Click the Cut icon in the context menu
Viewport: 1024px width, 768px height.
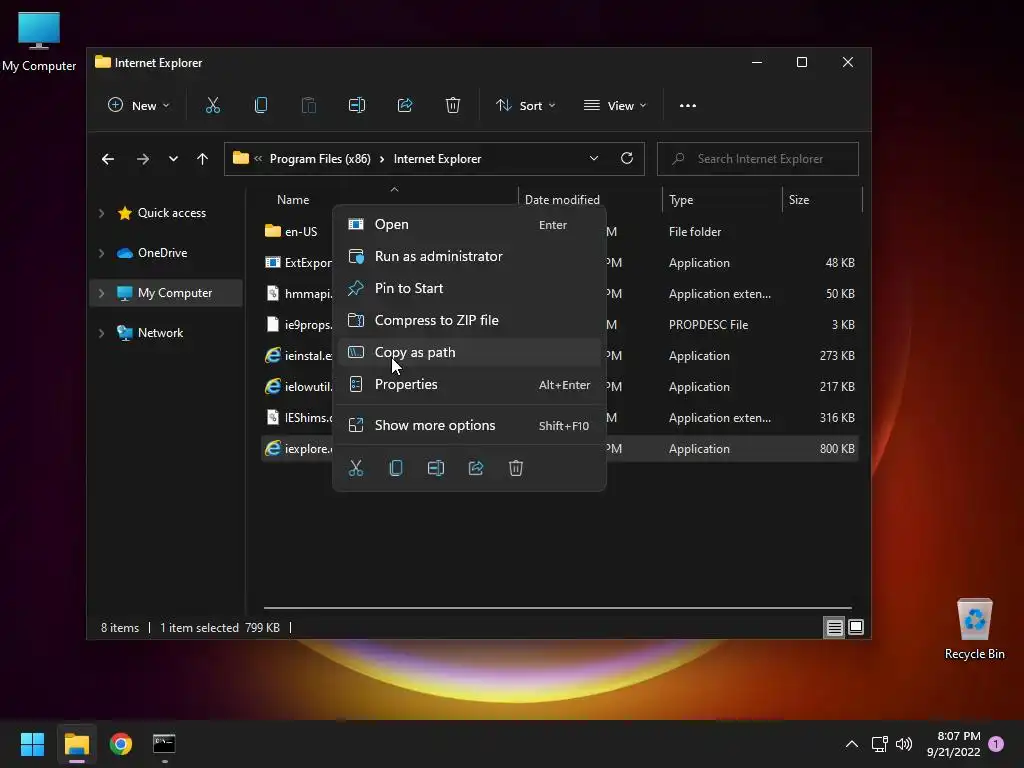356,468
